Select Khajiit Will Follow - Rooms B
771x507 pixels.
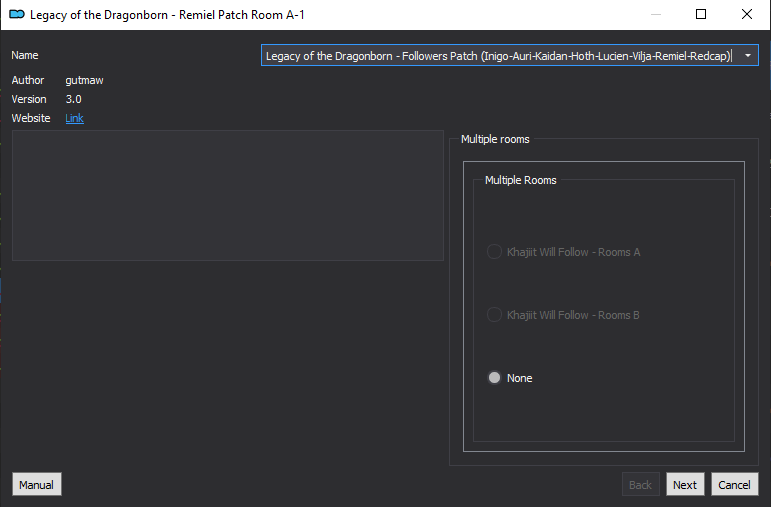pyautogui.click(x=563, y=315)
